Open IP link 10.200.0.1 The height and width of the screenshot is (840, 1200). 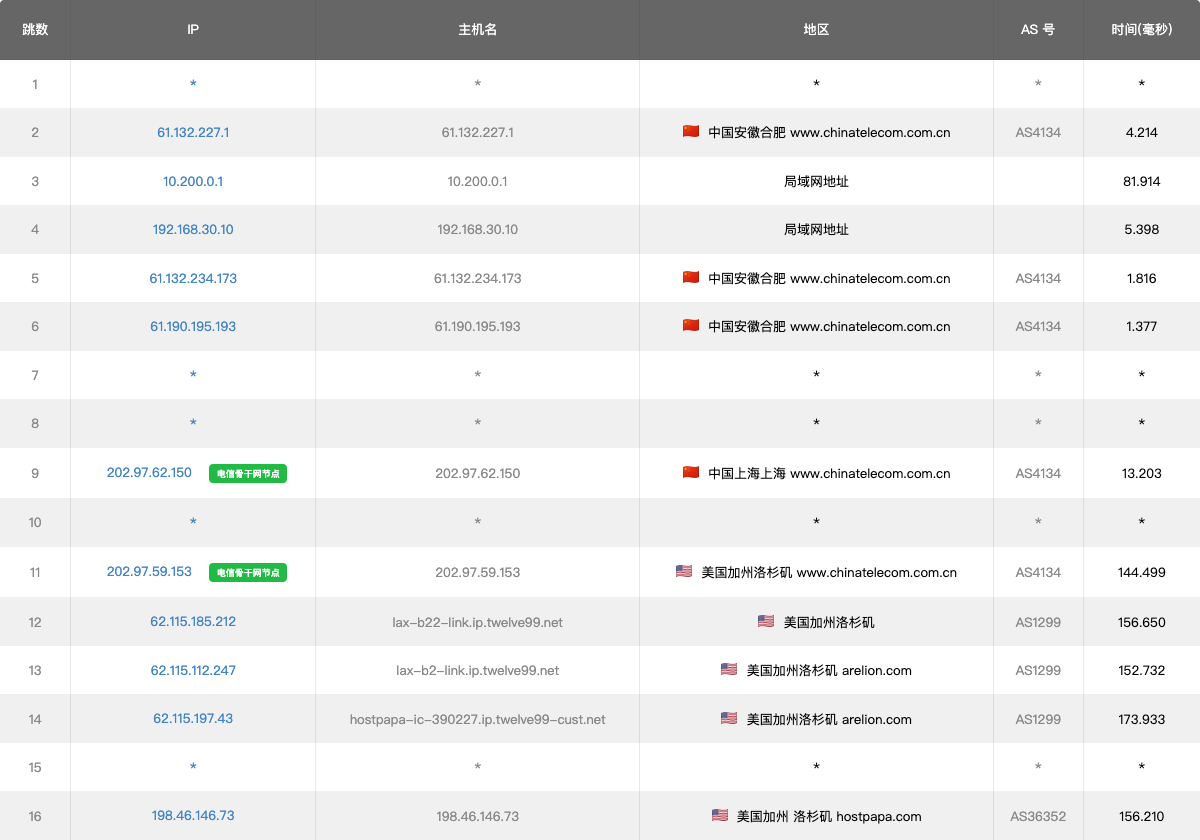click(x=193, y=181)
